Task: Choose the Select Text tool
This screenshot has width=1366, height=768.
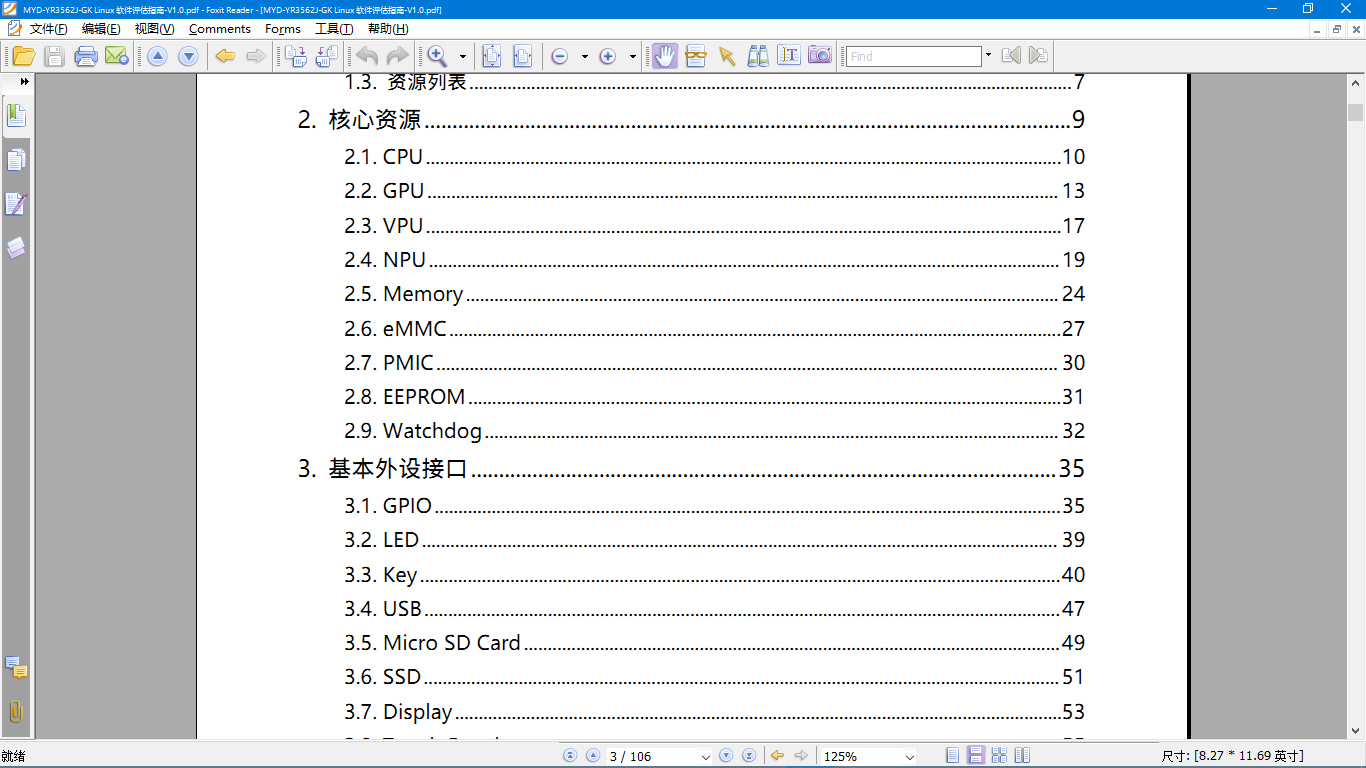Action: pyautogui.click(x=789, y=56)
